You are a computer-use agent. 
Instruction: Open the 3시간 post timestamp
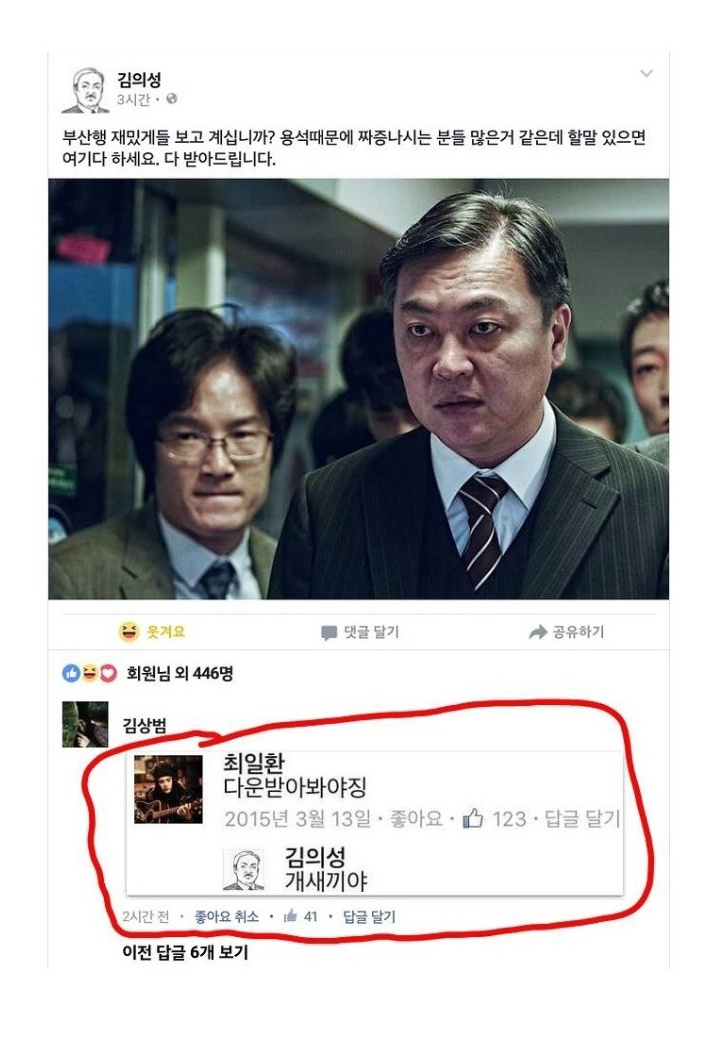(133, 99)
